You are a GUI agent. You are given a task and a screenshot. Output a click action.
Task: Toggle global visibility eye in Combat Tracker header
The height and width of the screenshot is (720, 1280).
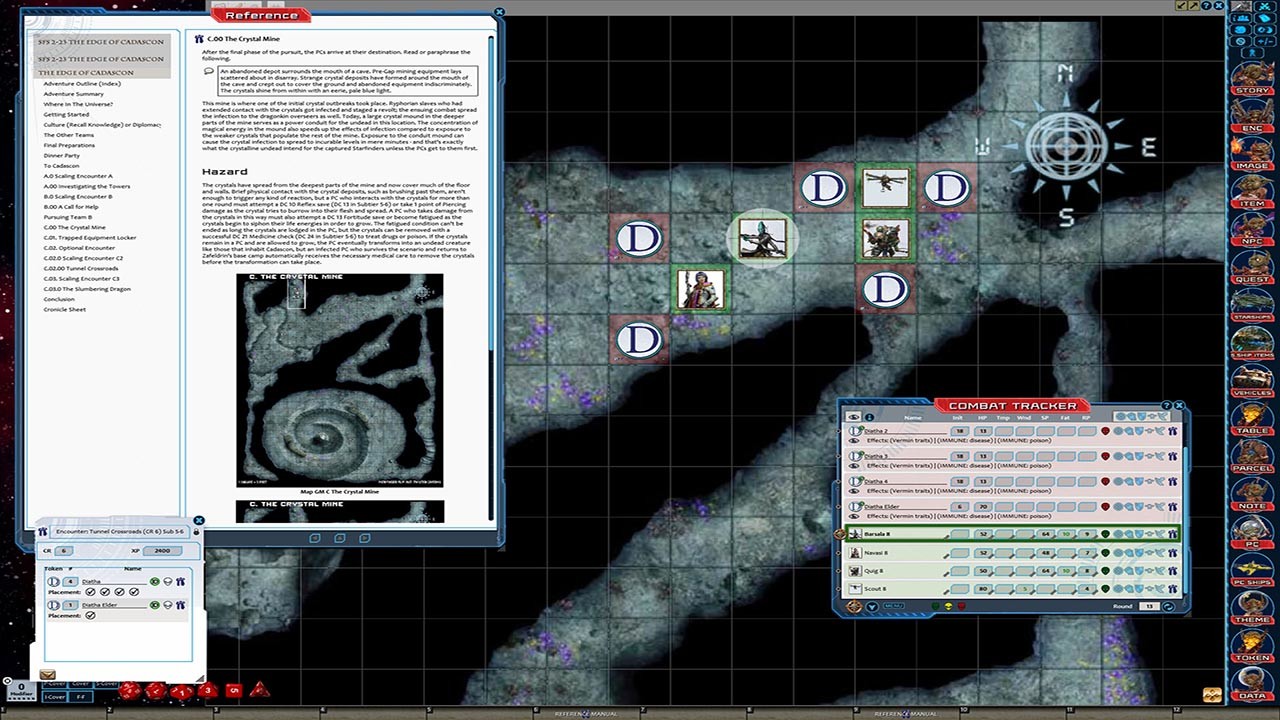(x=853, y=417)
